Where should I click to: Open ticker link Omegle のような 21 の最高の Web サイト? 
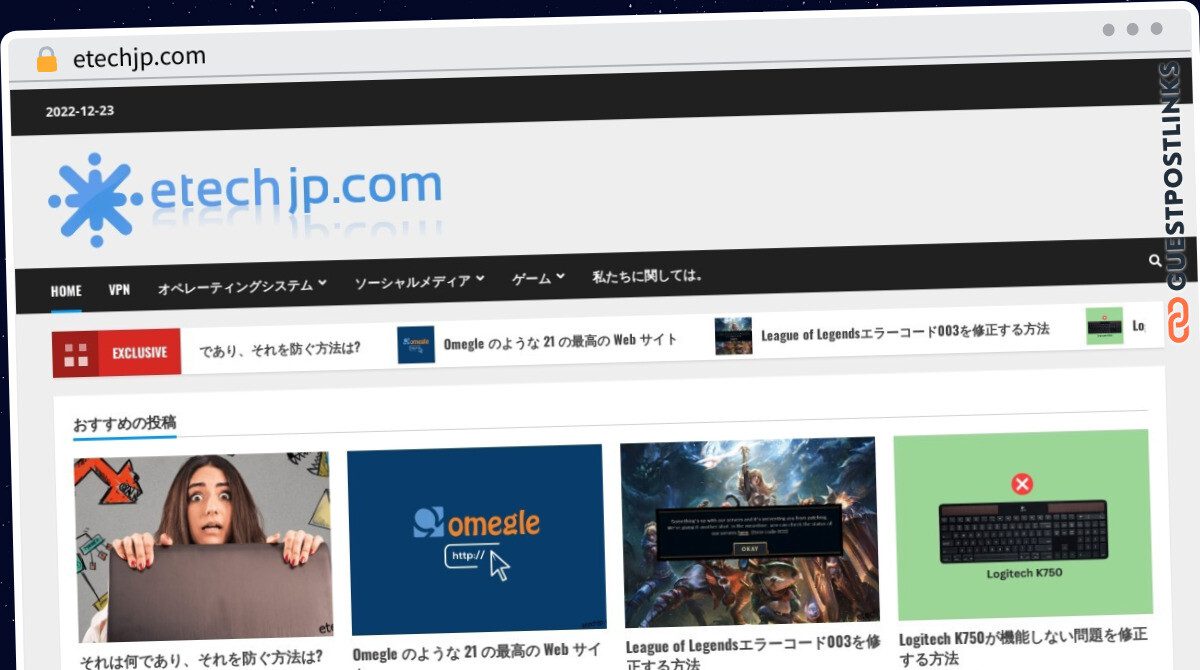pos(560,341)
